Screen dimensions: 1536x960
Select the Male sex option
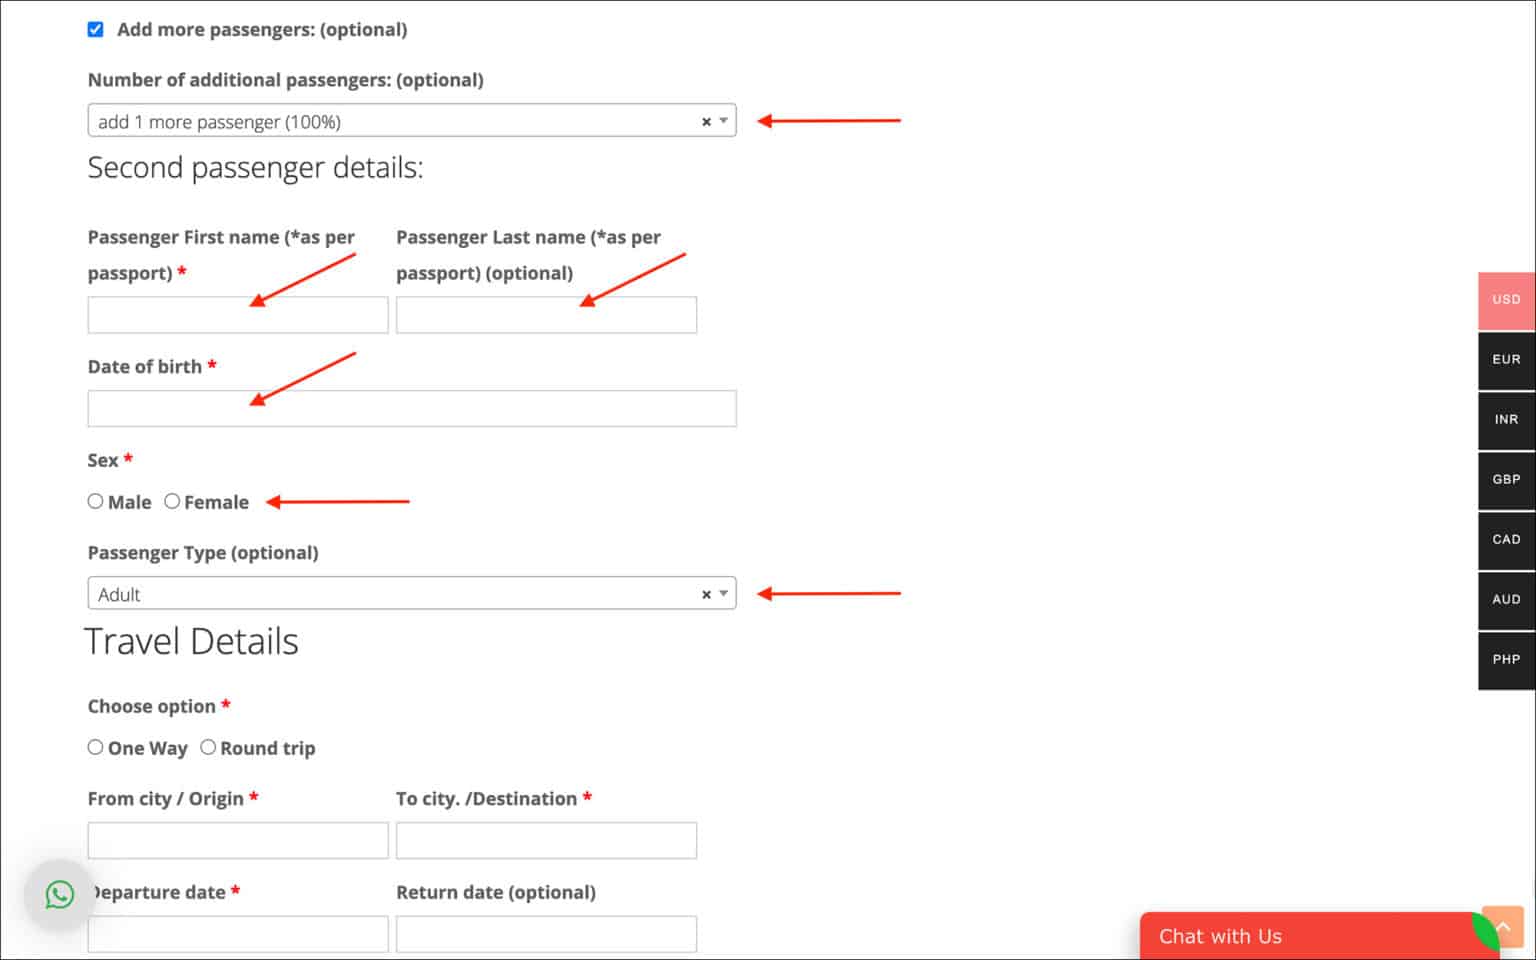(x=96, y=501)
